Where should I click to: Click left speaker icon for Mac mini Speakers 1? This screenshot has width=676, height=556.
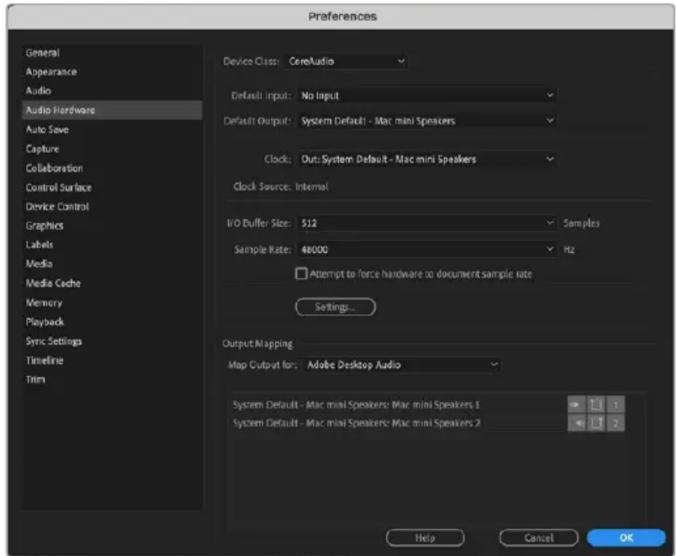(x=576, y=405)
